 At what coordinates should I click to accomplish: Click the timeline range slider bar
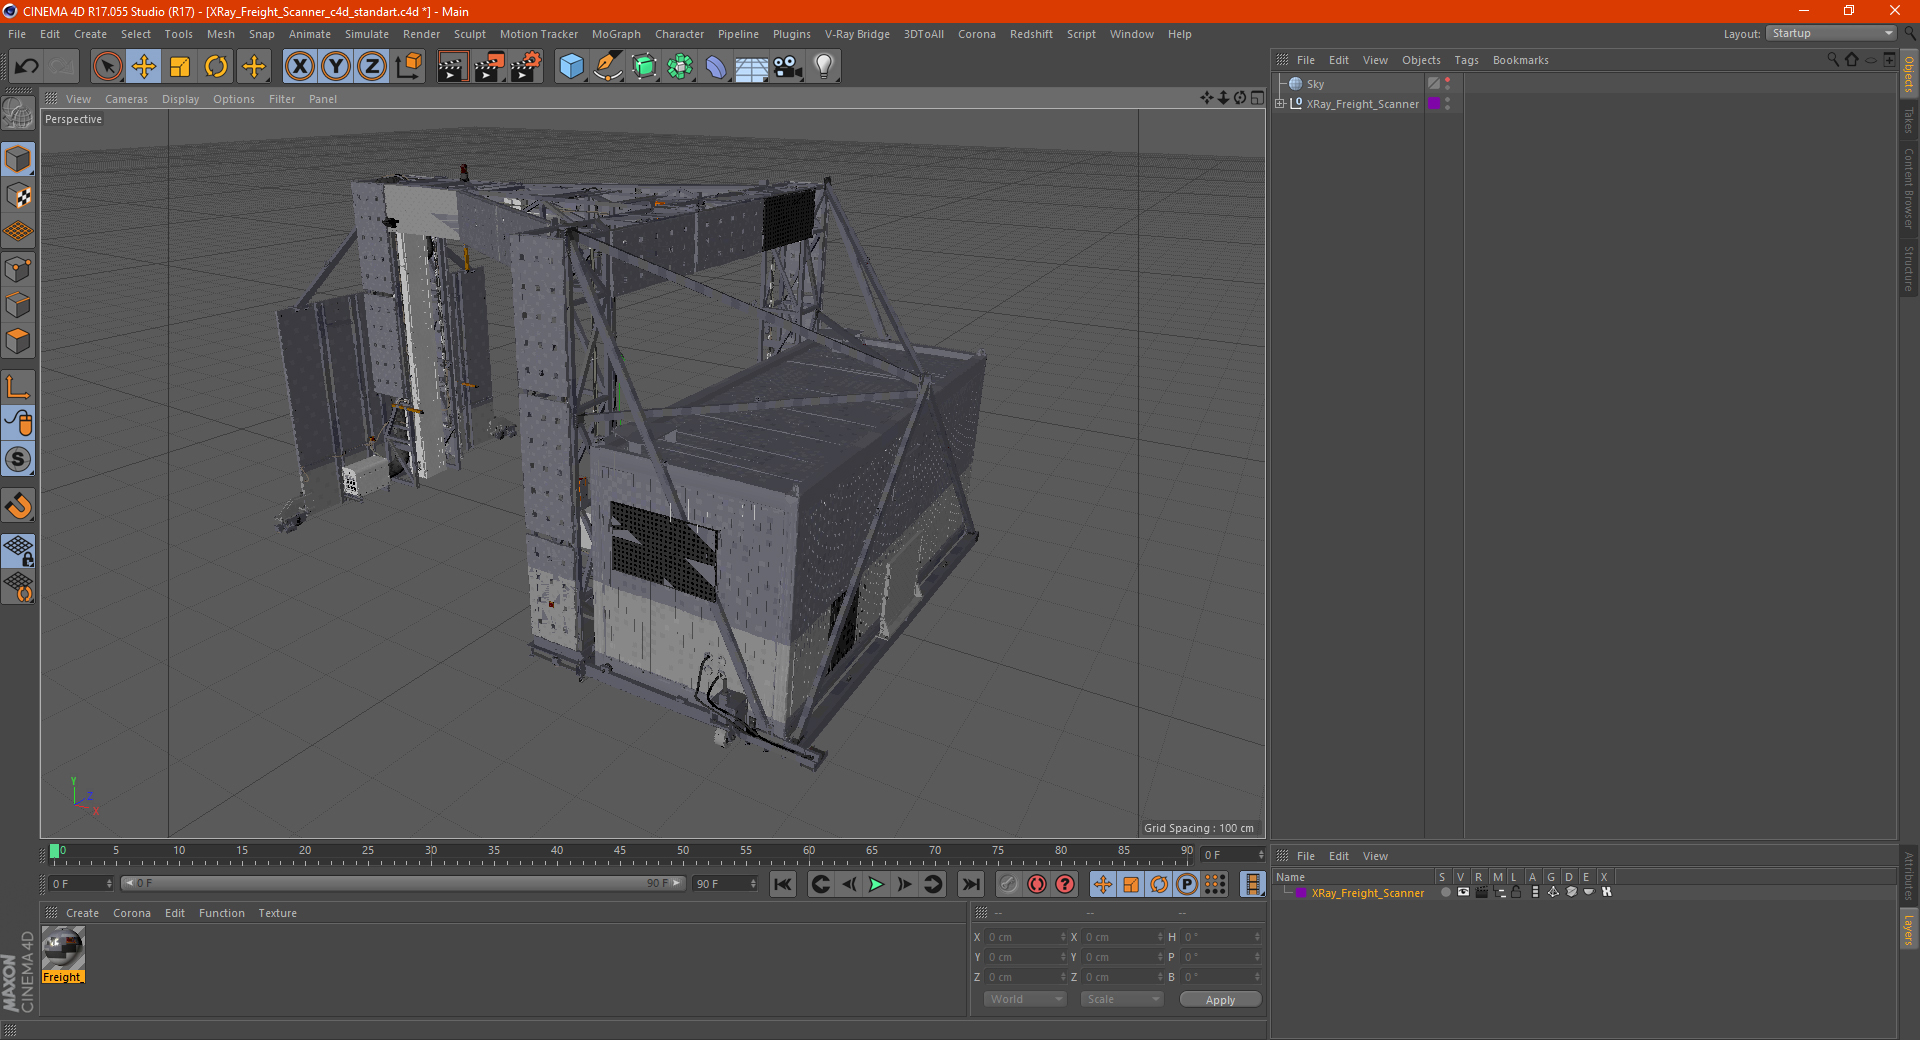(x=403, y=883)
